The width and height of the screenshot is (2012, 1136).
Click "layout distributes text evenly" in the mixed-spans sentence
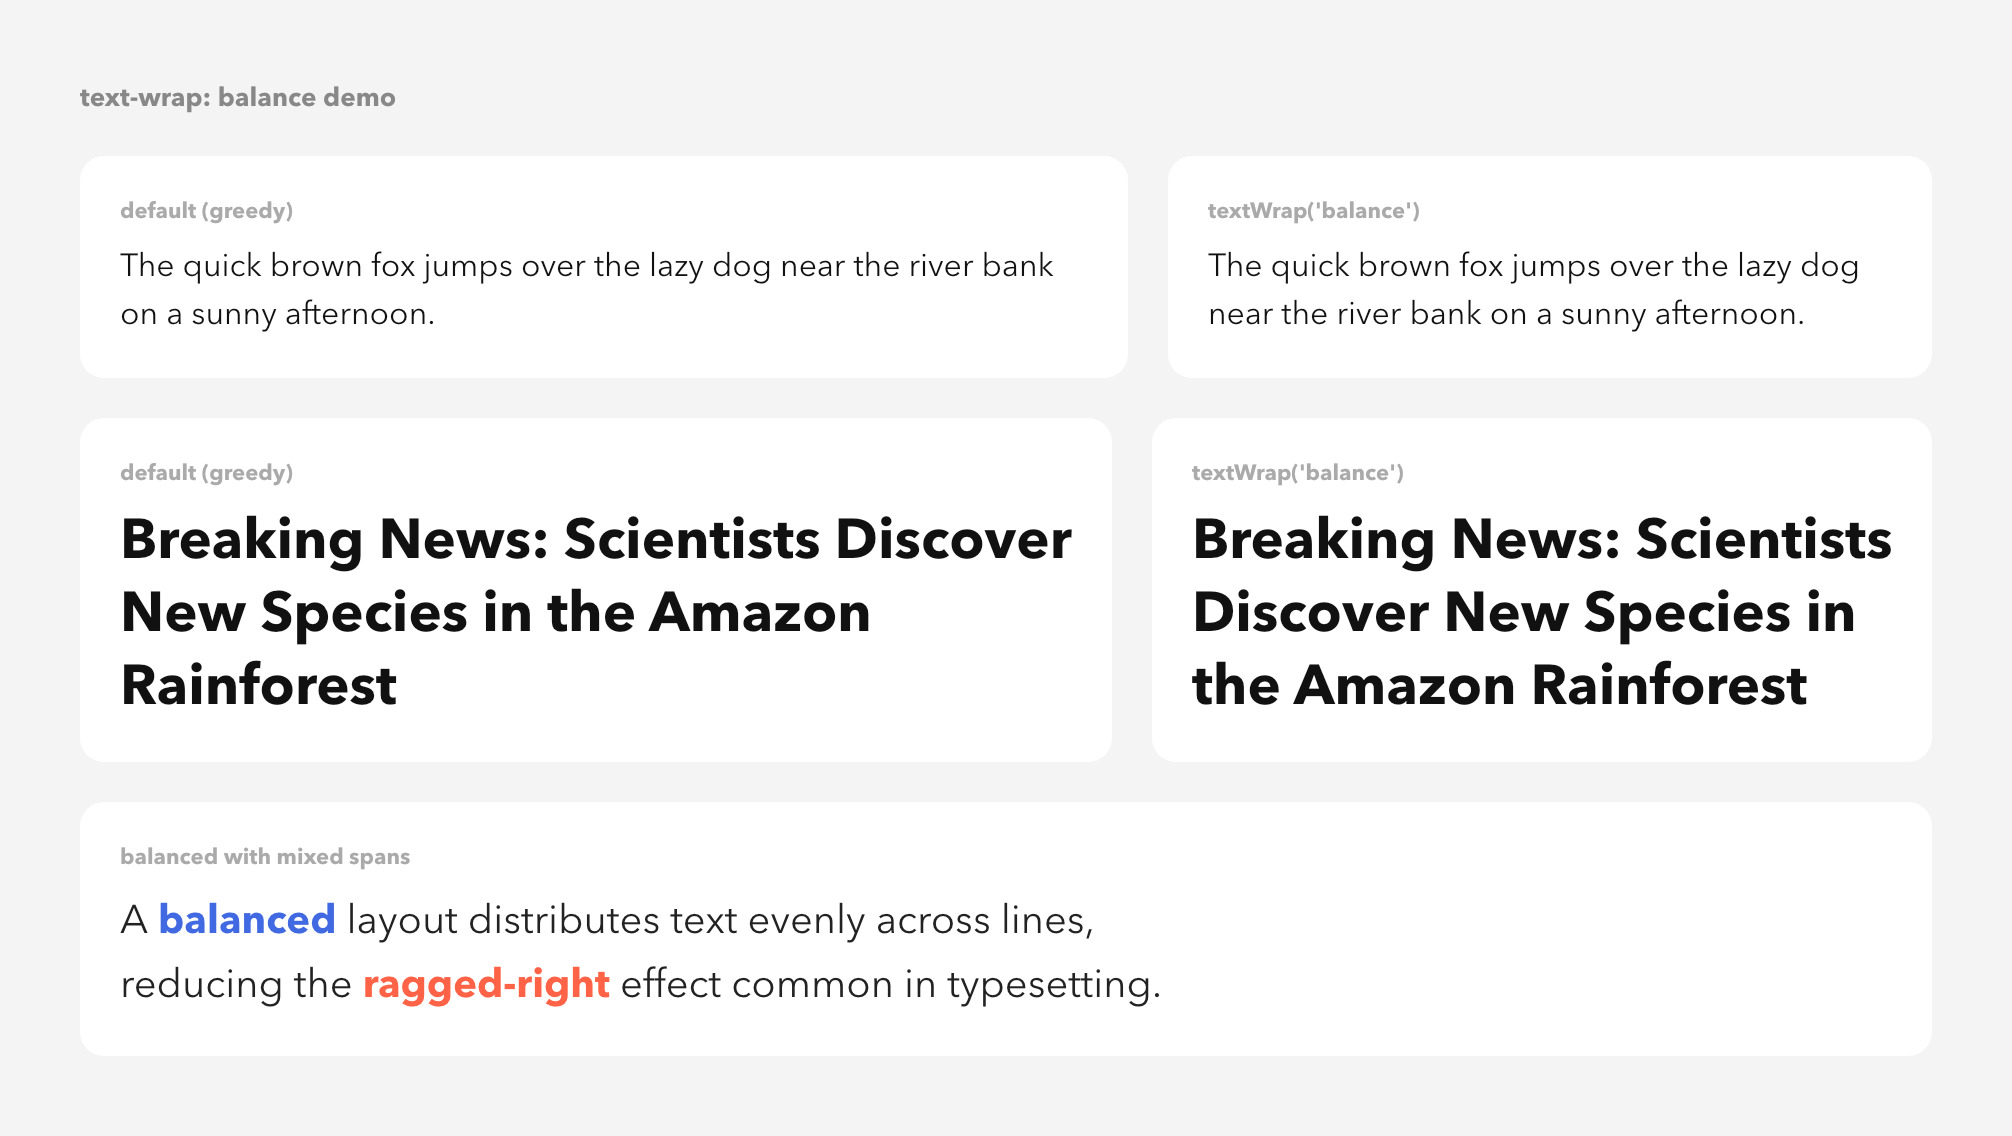pos(606,920)
